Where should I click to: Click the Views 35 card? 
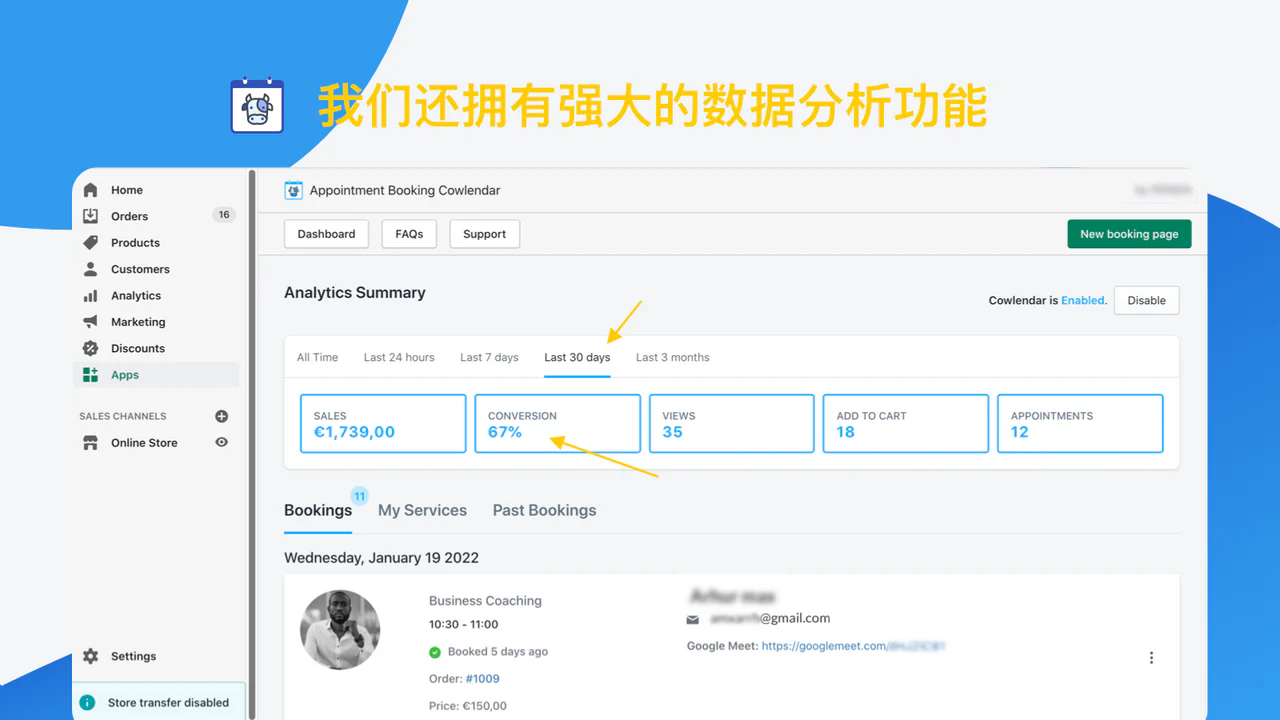[732, 423]
